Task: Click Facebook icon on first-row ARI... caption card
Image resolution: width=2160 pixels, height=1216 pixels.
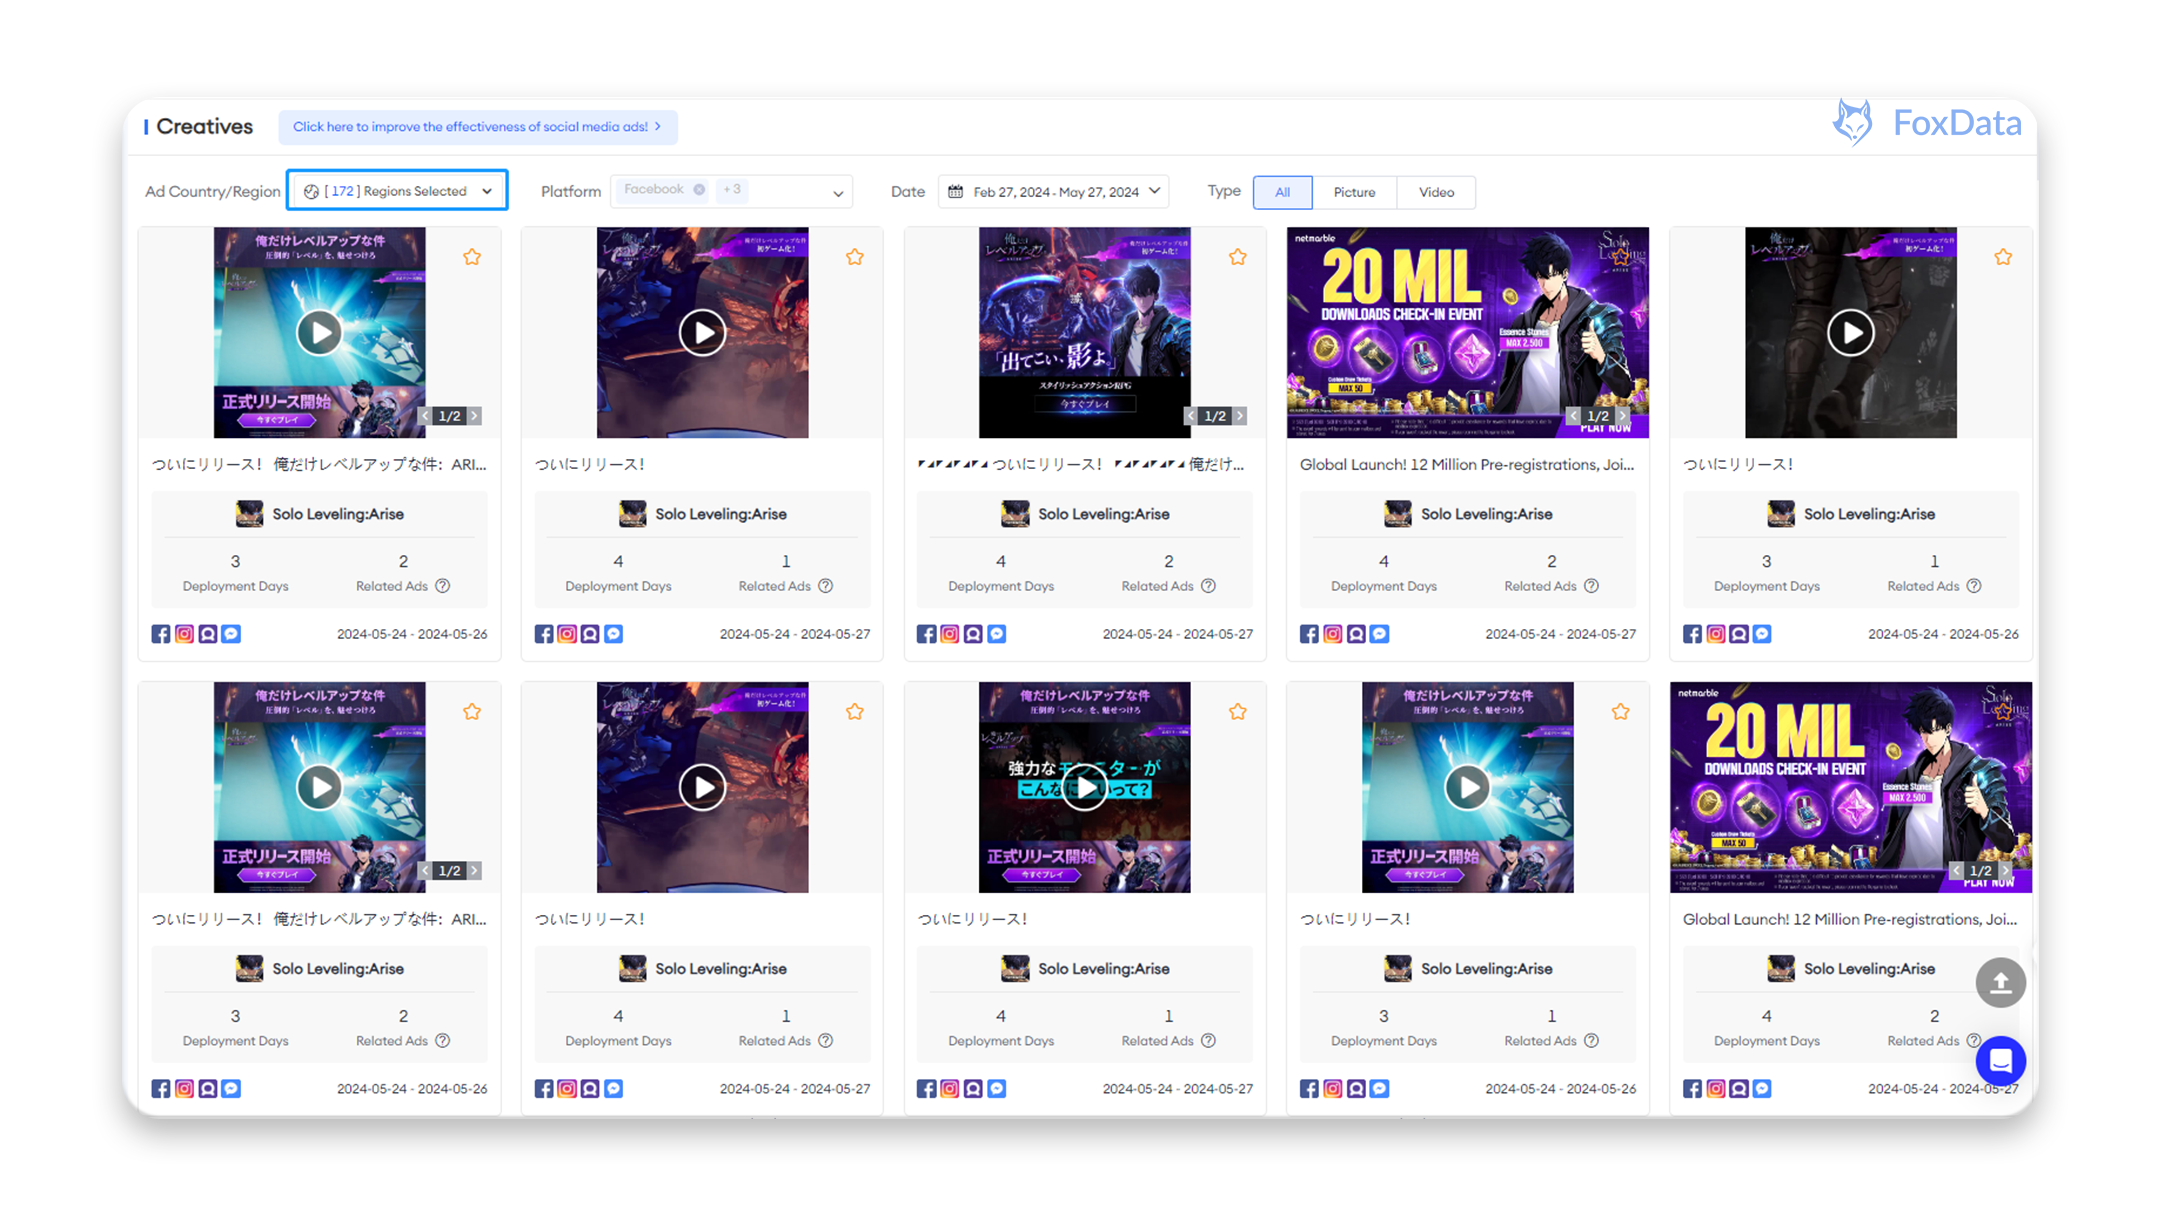Action: (161, 634)
